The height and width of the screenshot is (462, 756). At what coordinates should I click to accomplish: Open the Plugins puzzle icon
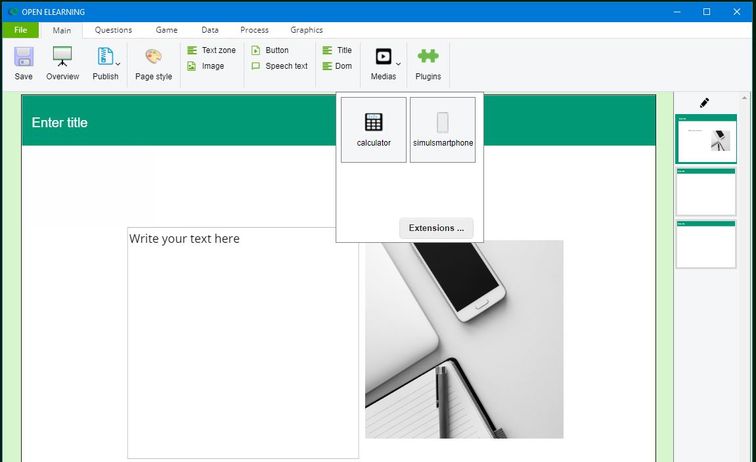[x=428, y=58]
